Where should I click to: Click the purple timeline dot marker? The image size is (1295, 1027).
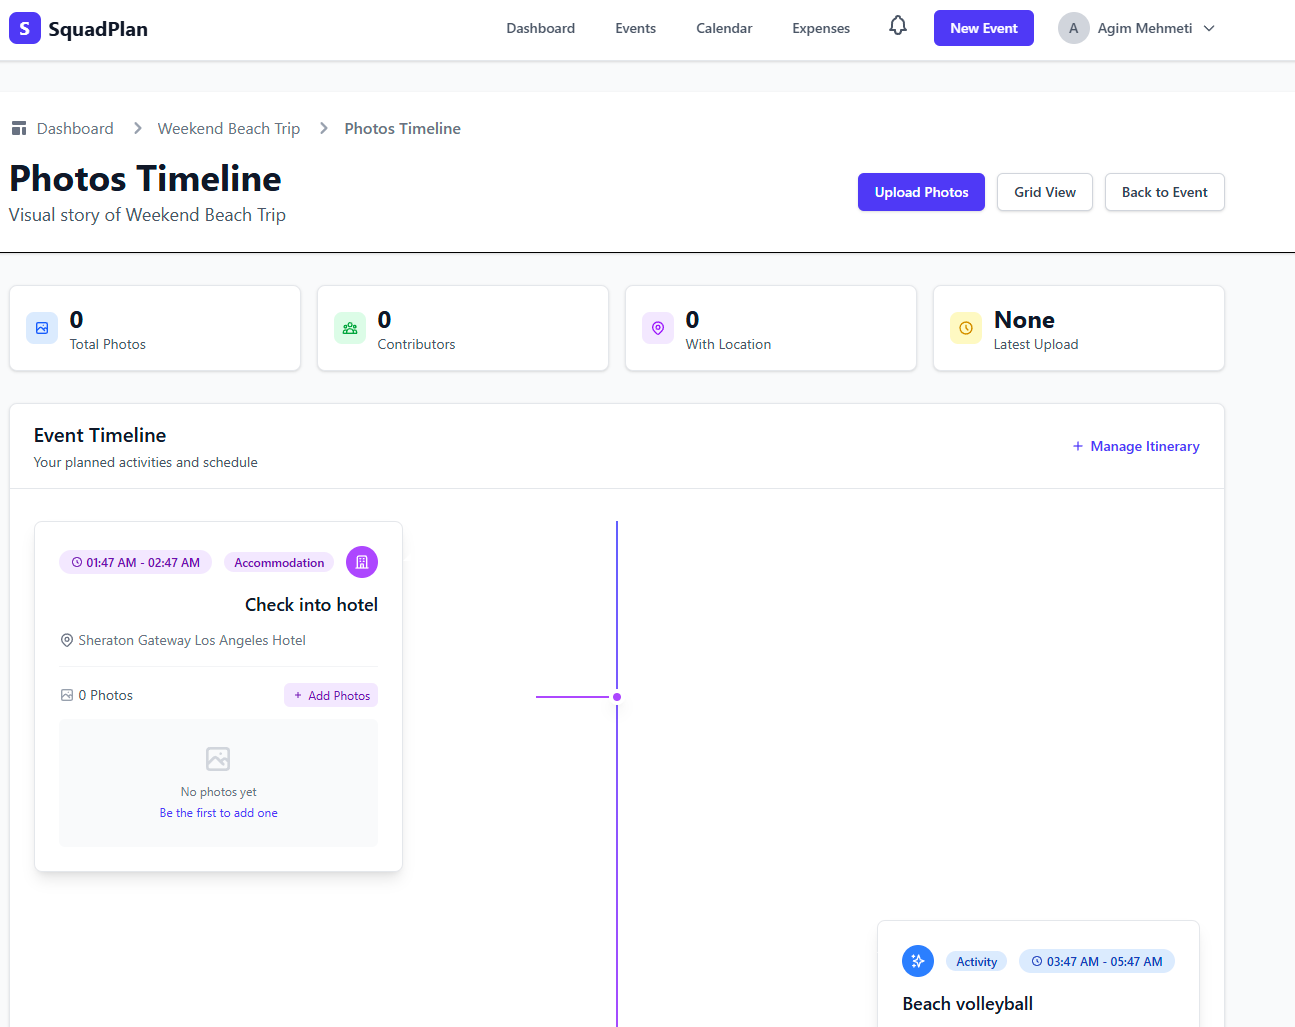[x=617, y=697]
